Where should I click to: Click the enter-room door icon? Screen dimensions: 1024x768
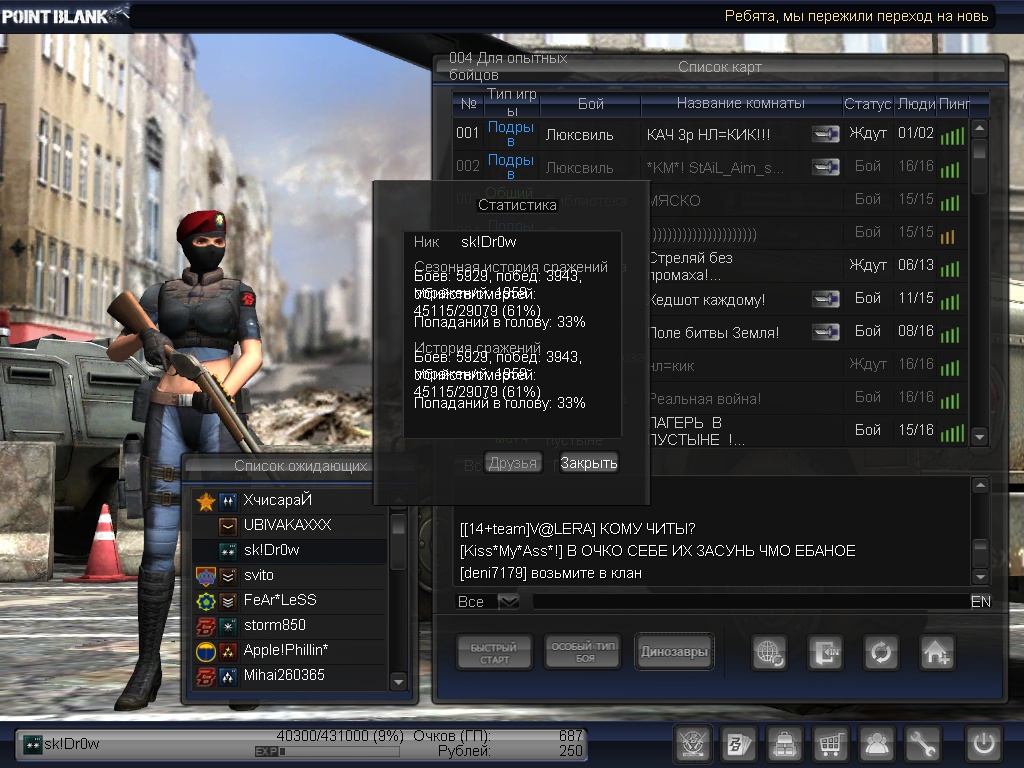pos(825,652)
